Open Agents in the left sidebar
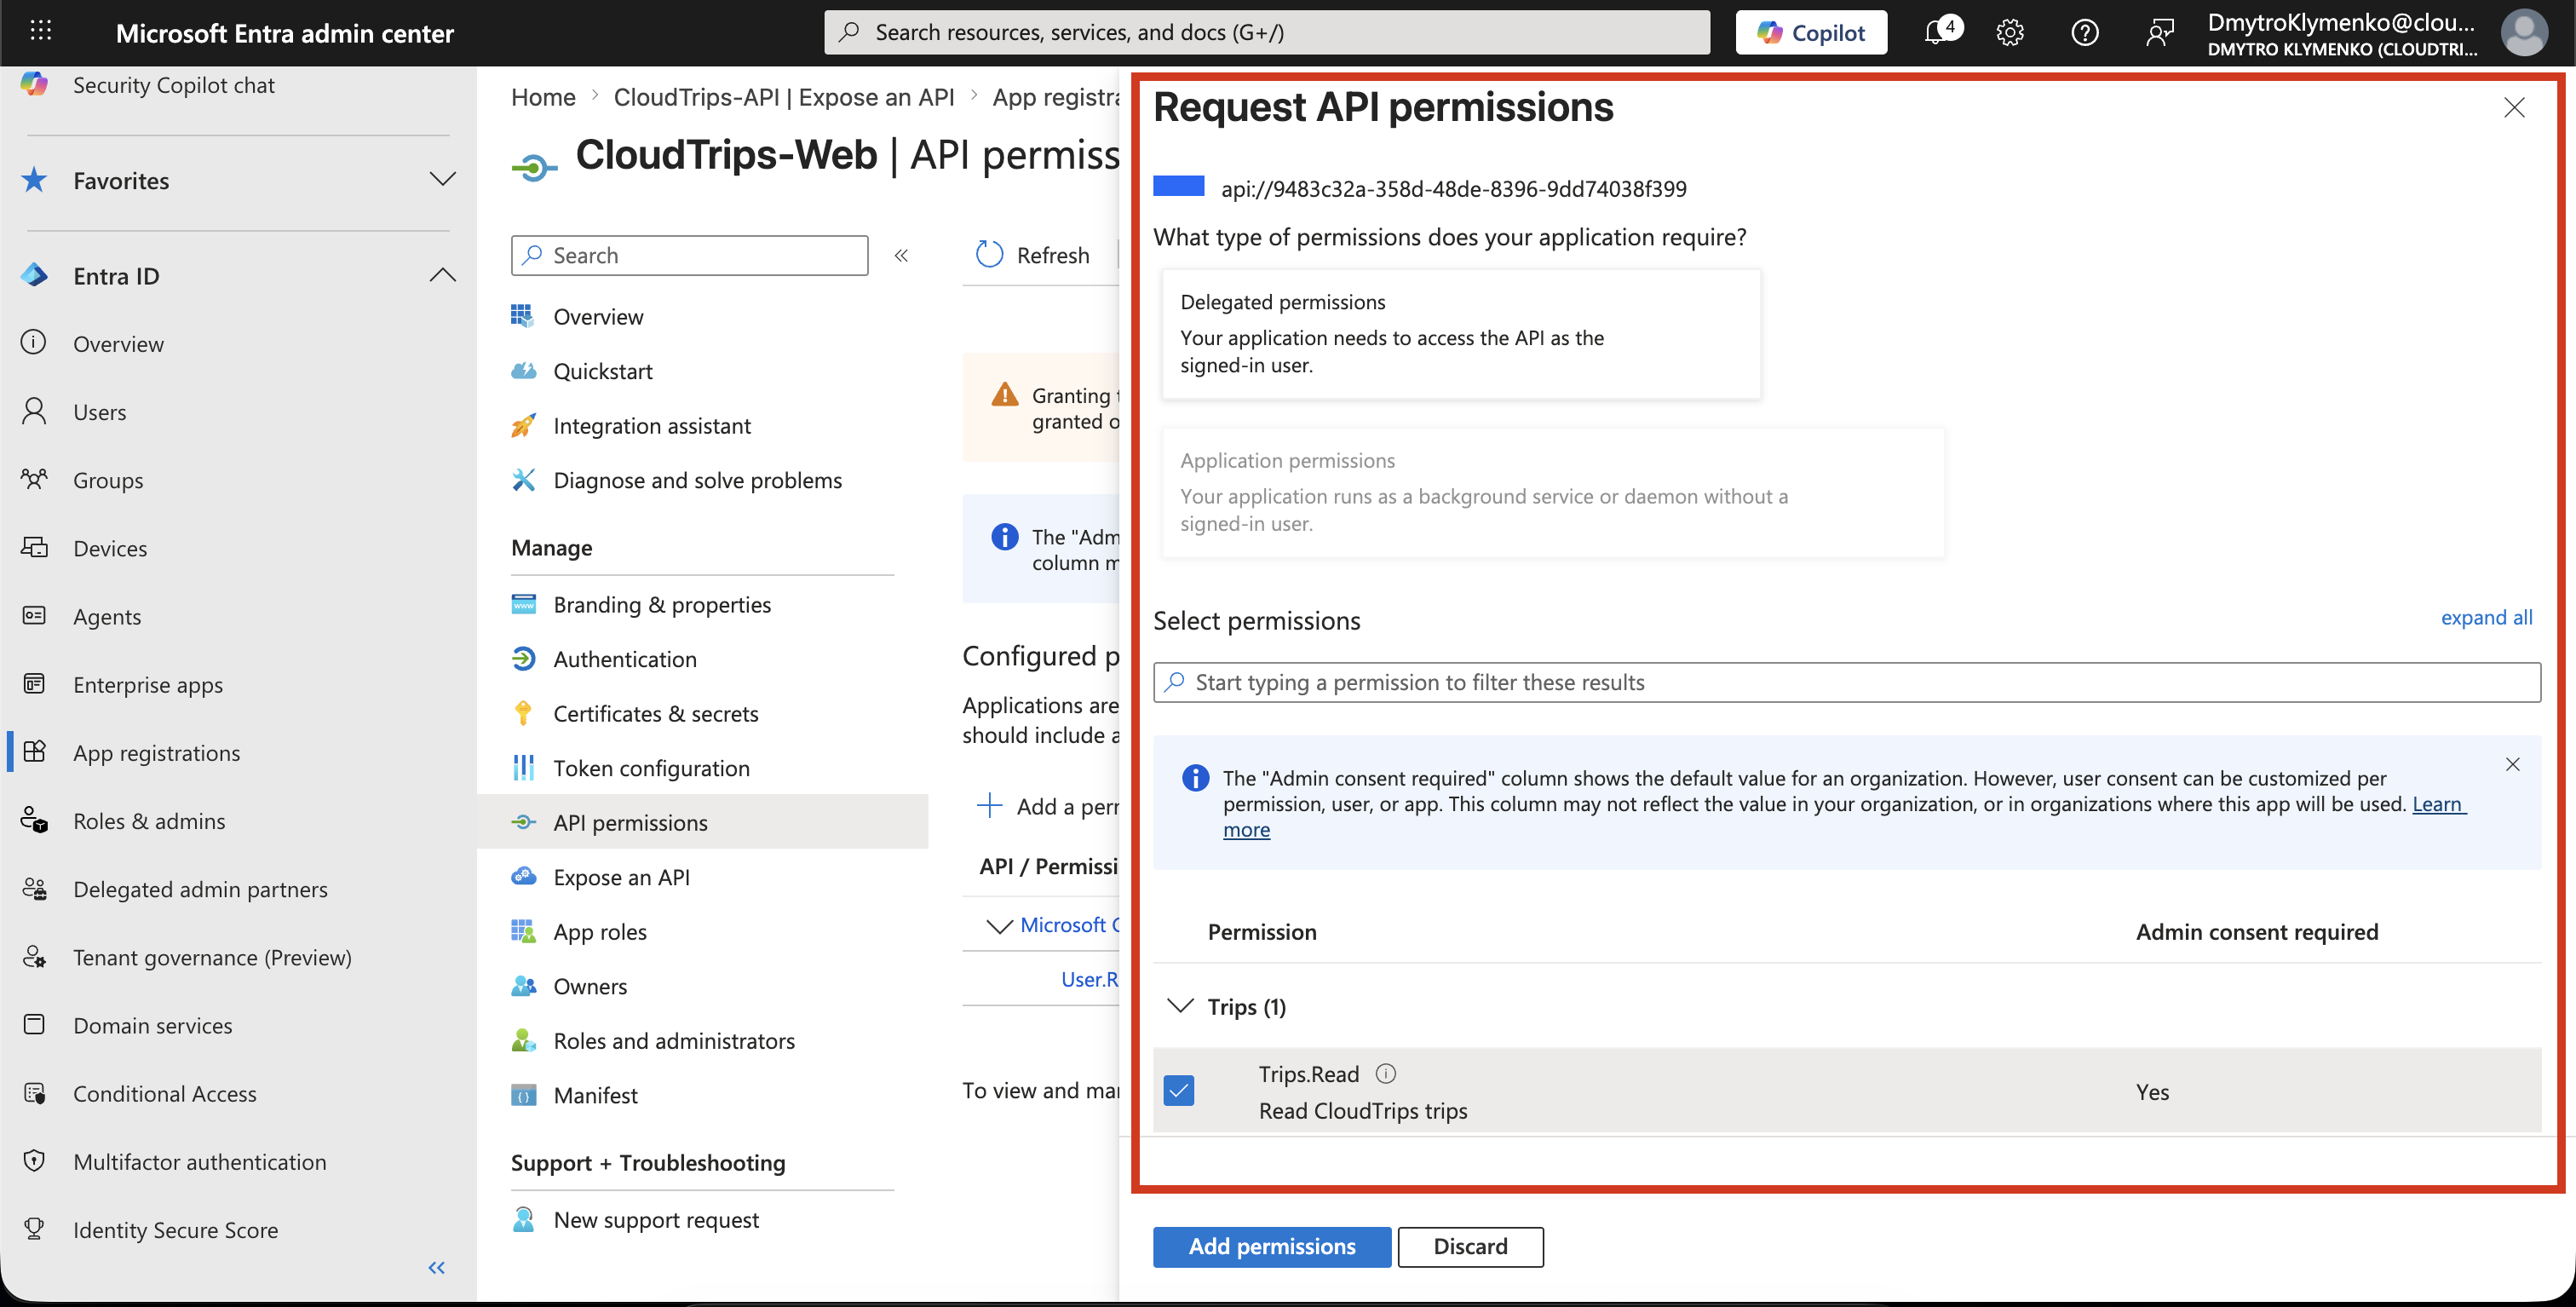Screen dimensions: 2576x1307 (x=107, y=616)
